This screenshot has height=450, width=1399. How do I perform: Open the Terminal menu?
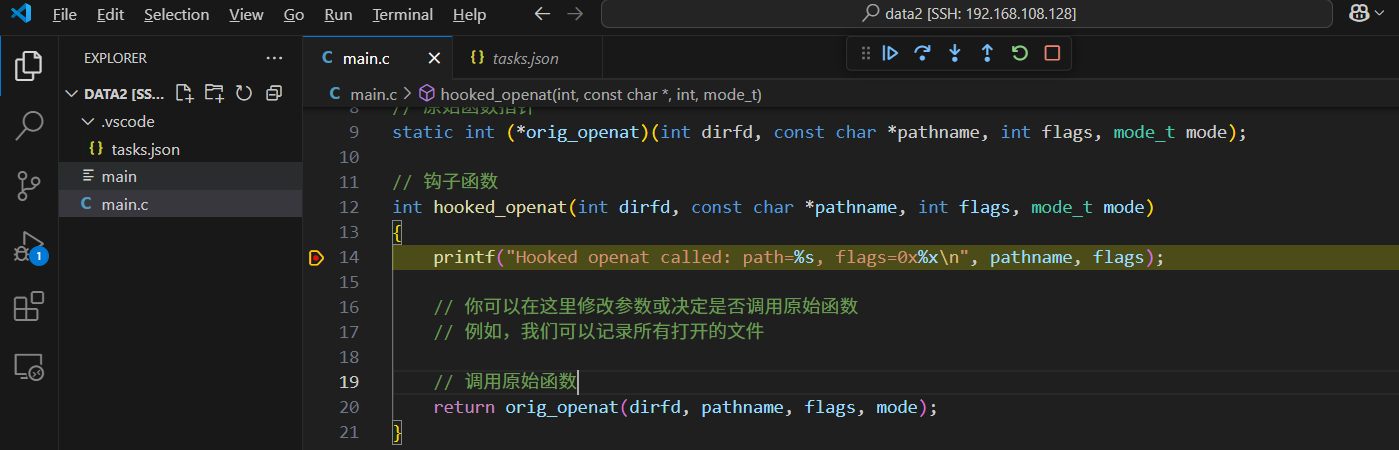coord(402,15)
